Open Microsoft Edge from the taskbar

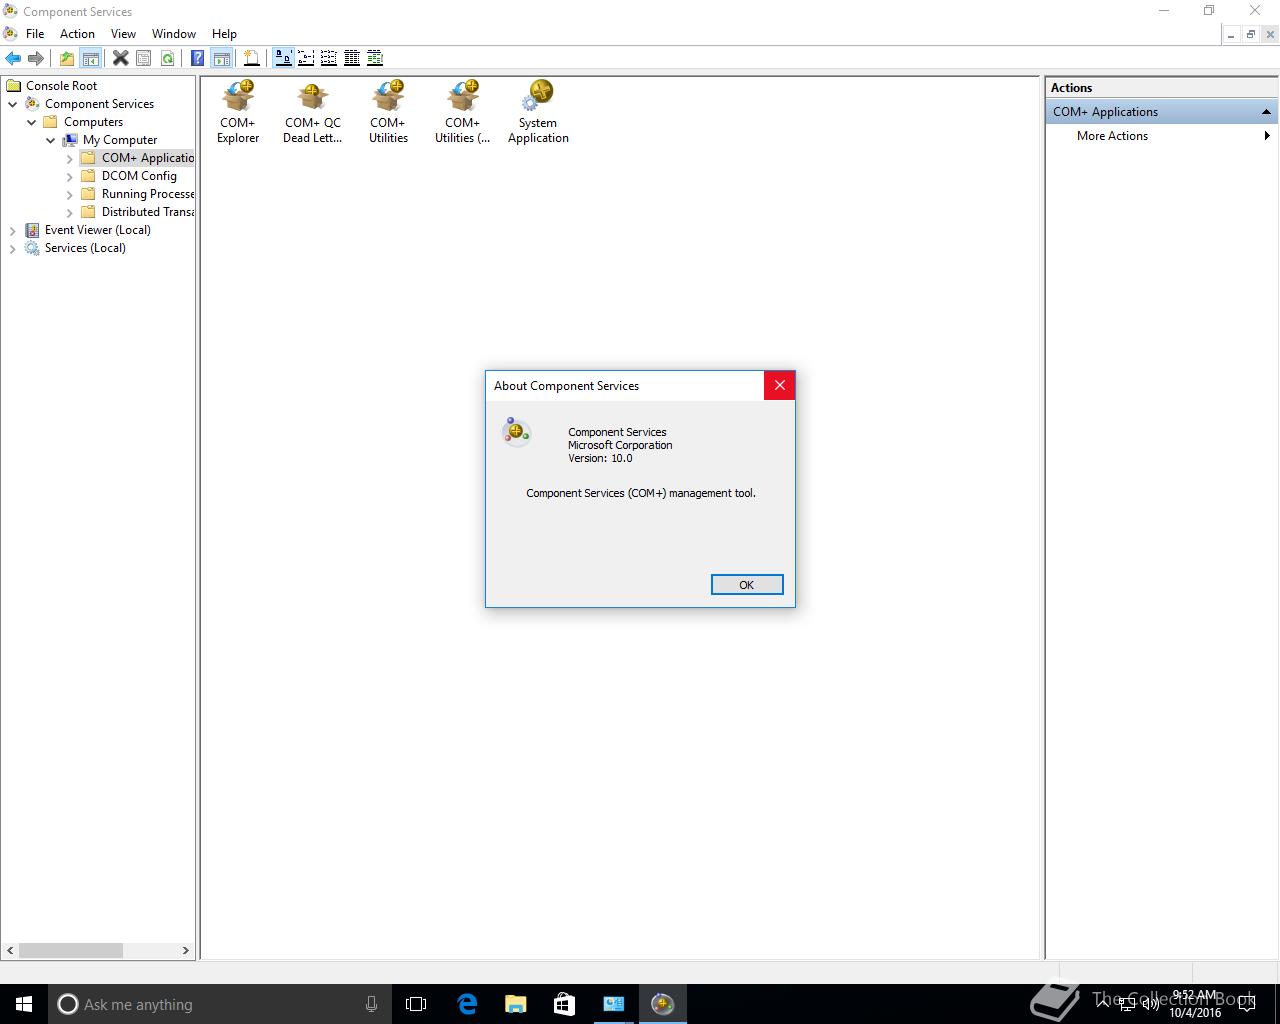467,1004
